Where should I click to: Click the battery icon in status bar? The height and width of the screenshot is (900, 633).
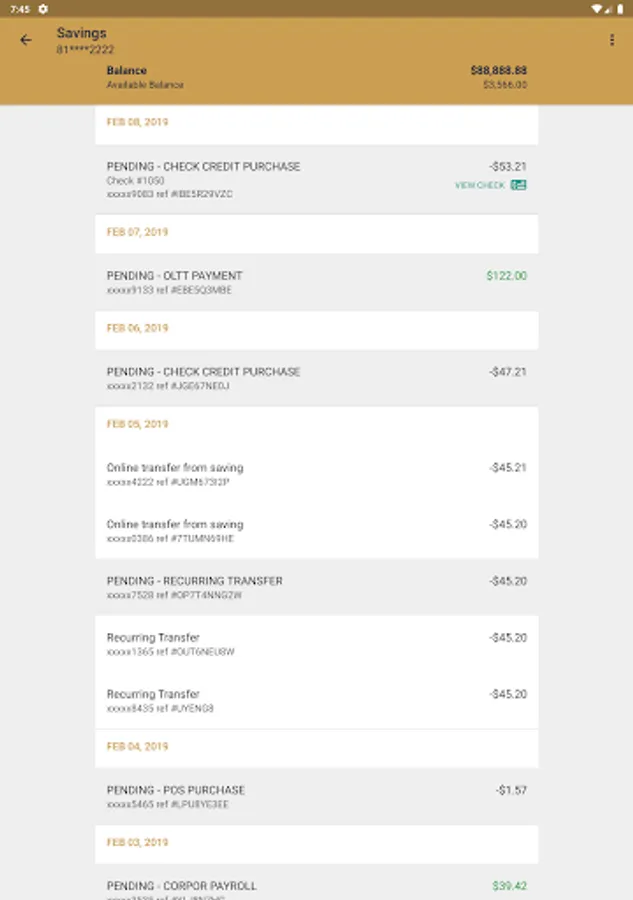622,8
